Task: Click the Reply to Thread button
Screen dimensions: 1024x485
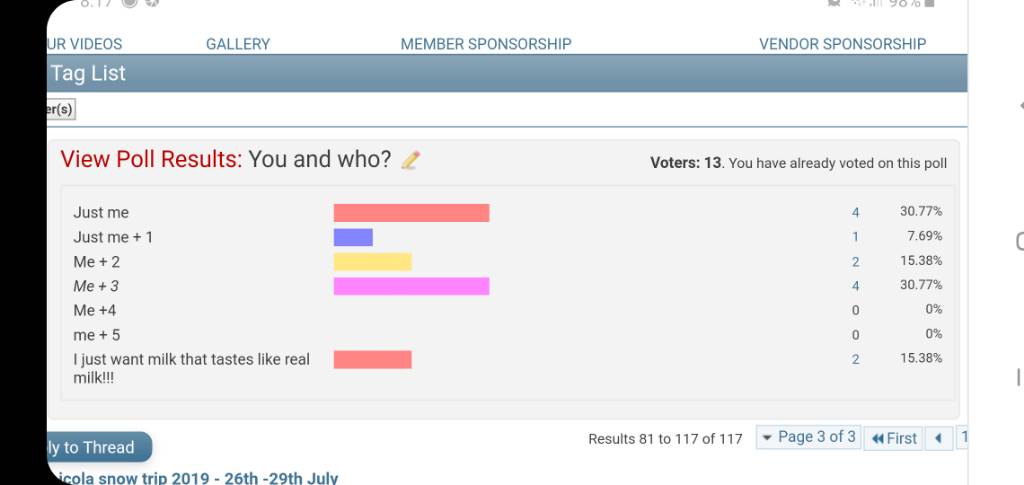Action: coord(99,447)
